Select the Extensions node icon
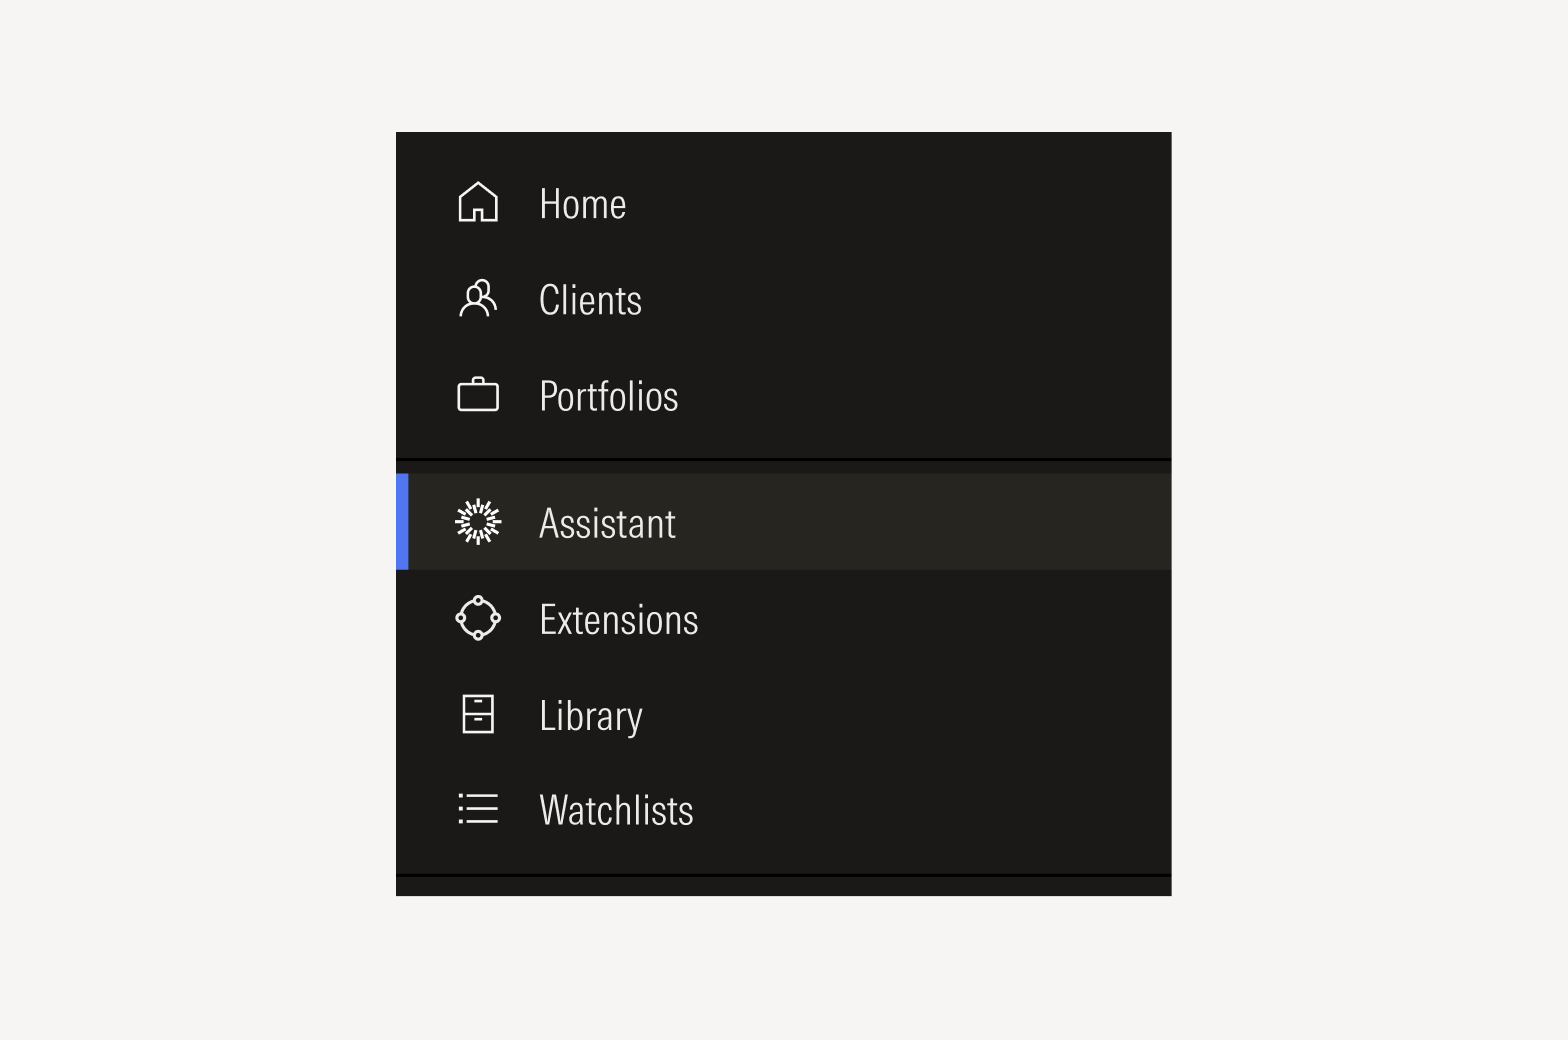The height and width of the screenshot is (1040, 1568). point(478,618)
